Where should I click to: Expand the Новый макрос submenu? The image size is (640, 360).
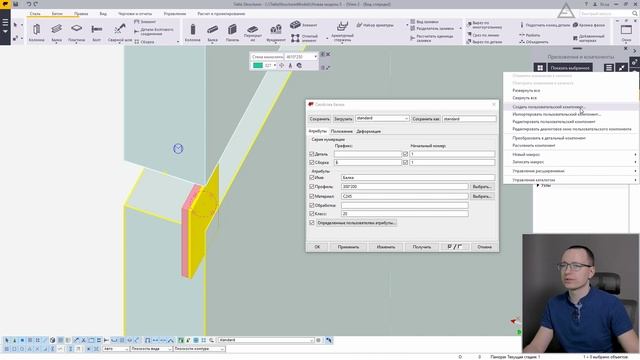coord(571,155)
